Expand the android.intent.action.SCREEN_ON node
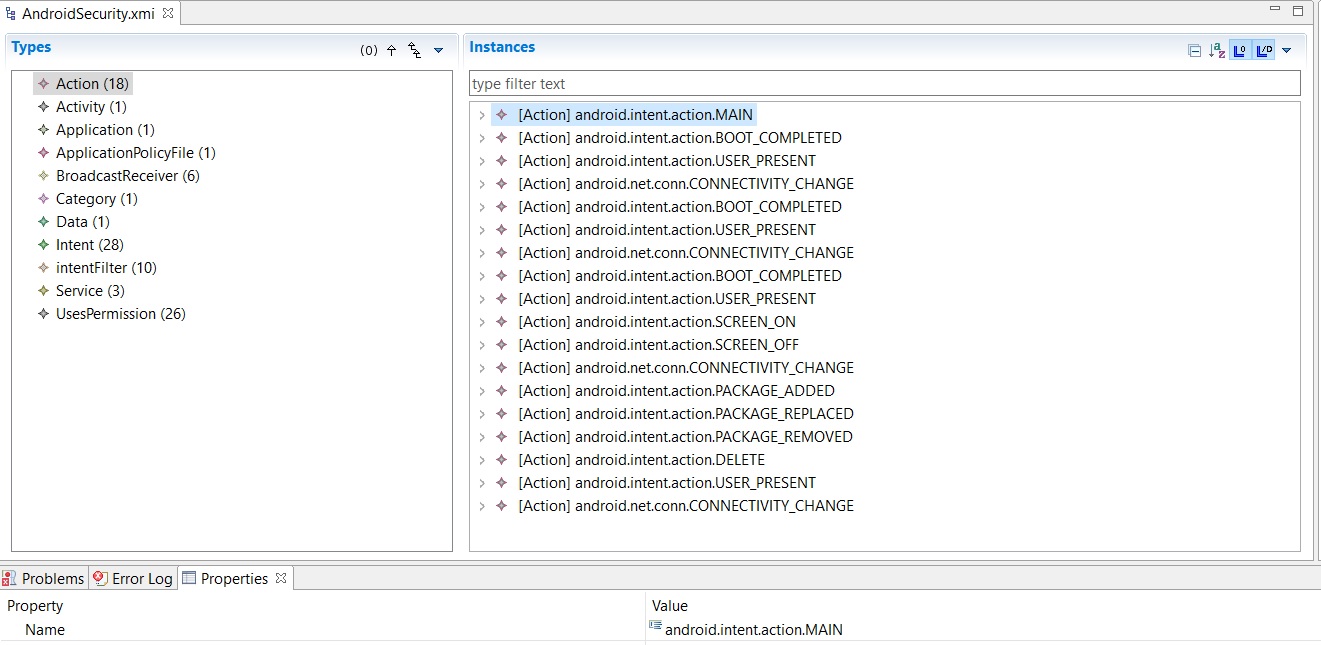Viewport: 1321px width, 645px height. 482,322
